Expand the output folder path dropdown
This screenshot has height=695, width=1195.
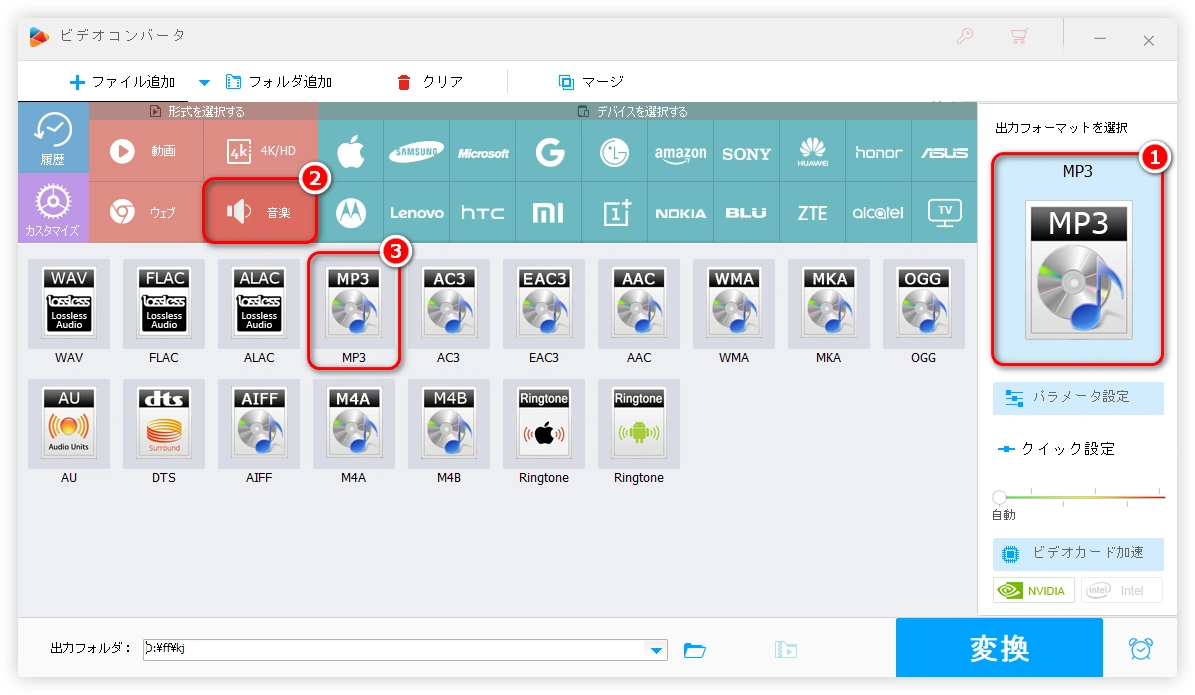657,650
